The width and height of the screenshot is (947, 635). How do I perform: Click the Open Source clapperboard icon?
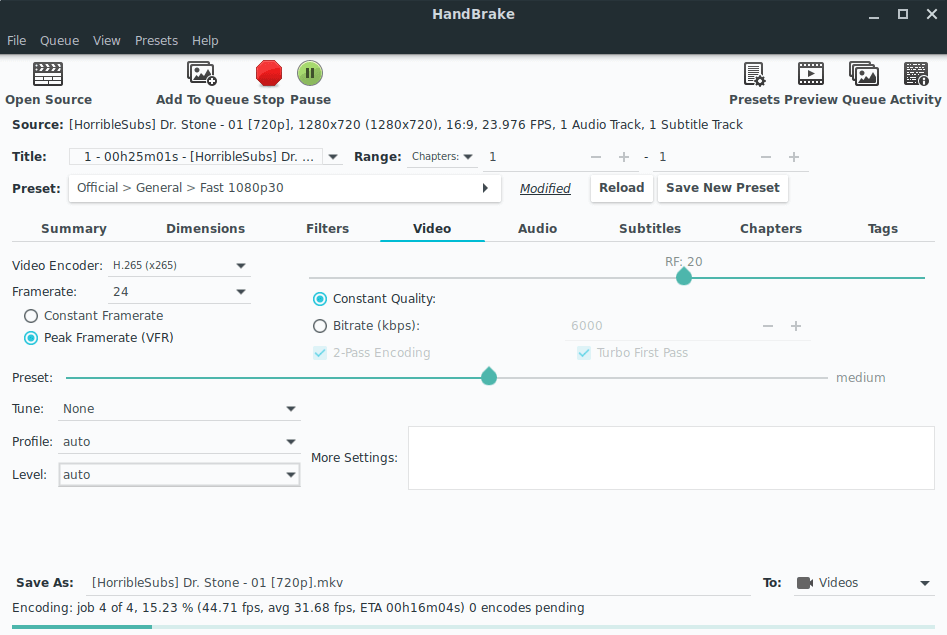coord(48,74)
